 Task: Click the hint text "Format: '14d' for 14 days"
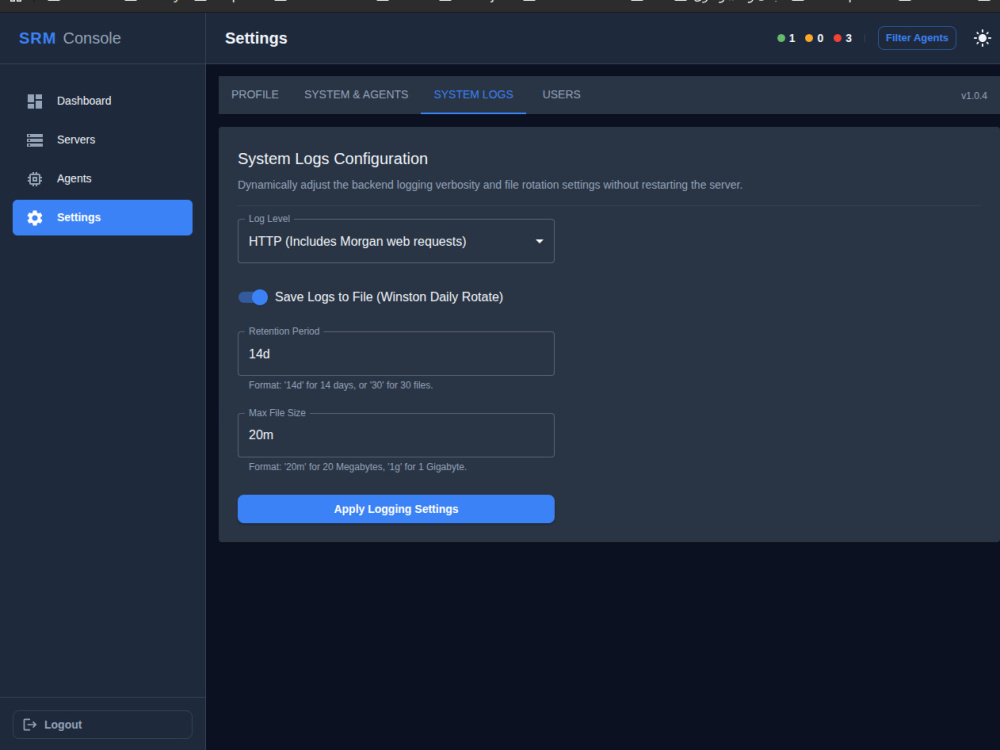(341, 385)
